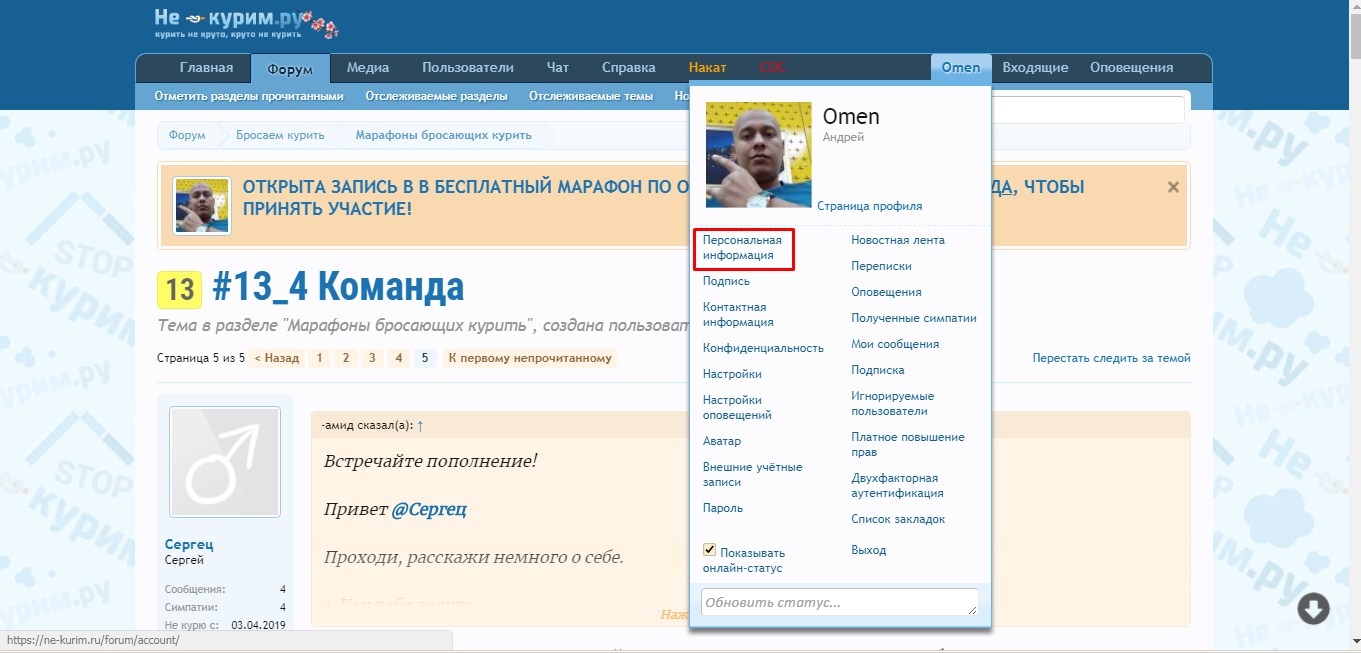
Task: Open Пароль settings
Action: 723,508
